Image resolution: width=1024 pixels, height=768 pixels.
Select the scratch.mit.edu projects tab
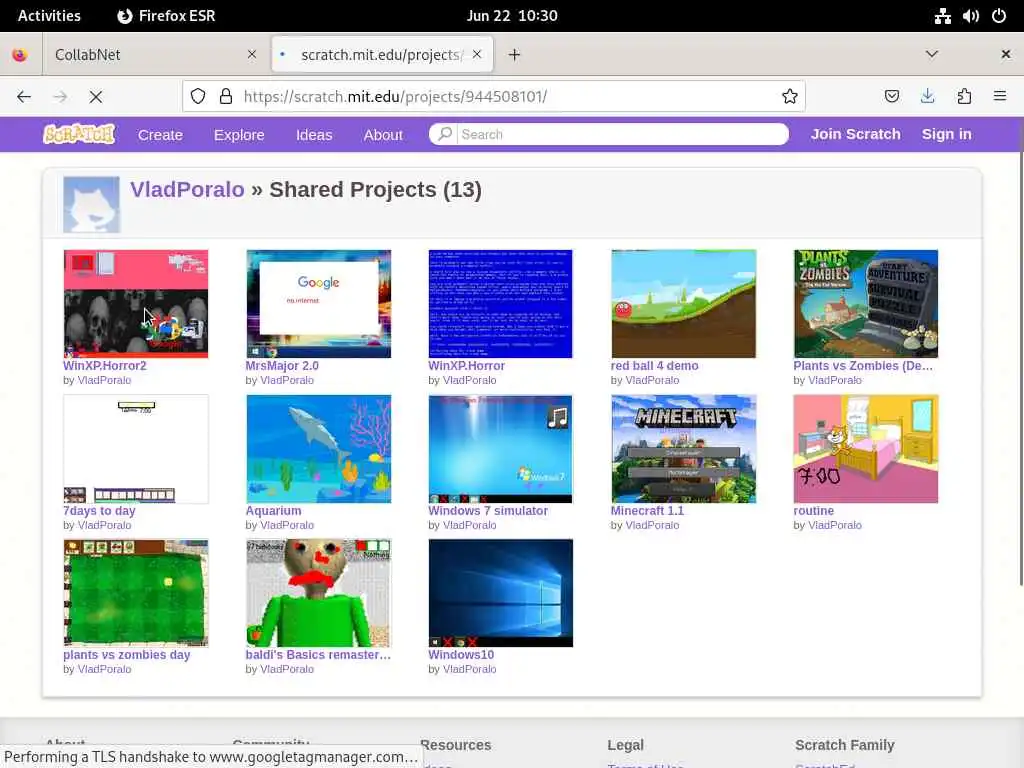(x=382, y=54)
